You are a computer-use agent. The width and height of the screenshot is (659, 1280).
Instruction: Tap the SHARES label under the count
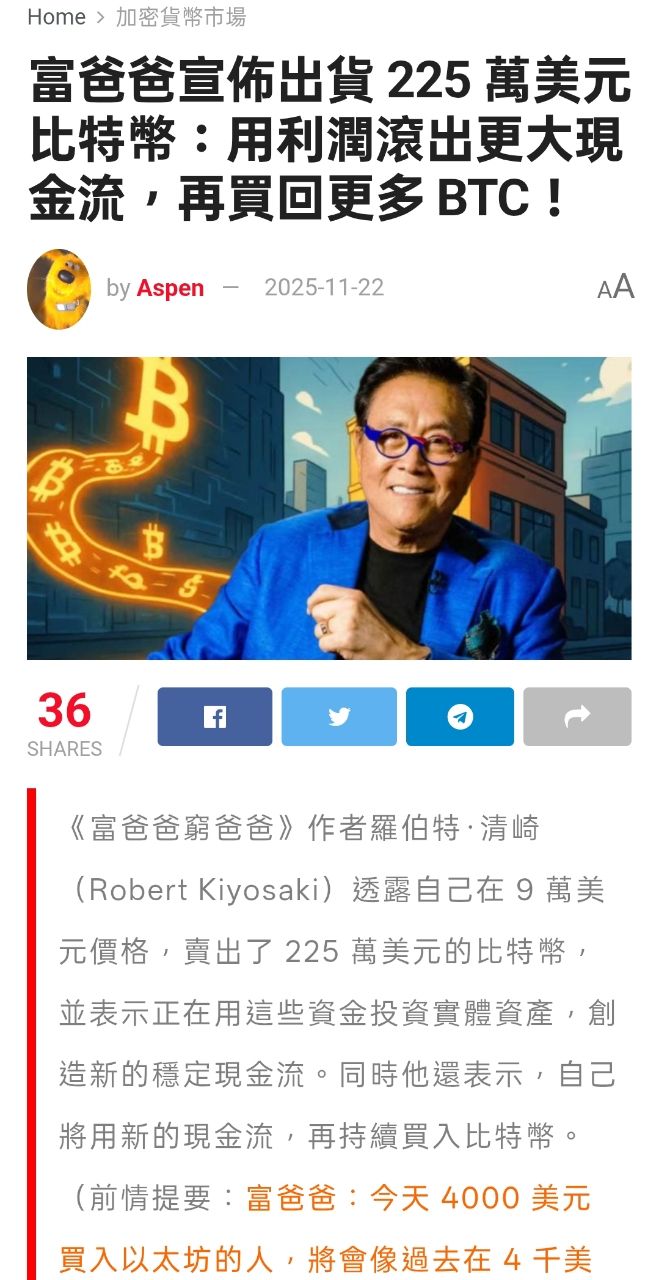(x=64, y=749)
